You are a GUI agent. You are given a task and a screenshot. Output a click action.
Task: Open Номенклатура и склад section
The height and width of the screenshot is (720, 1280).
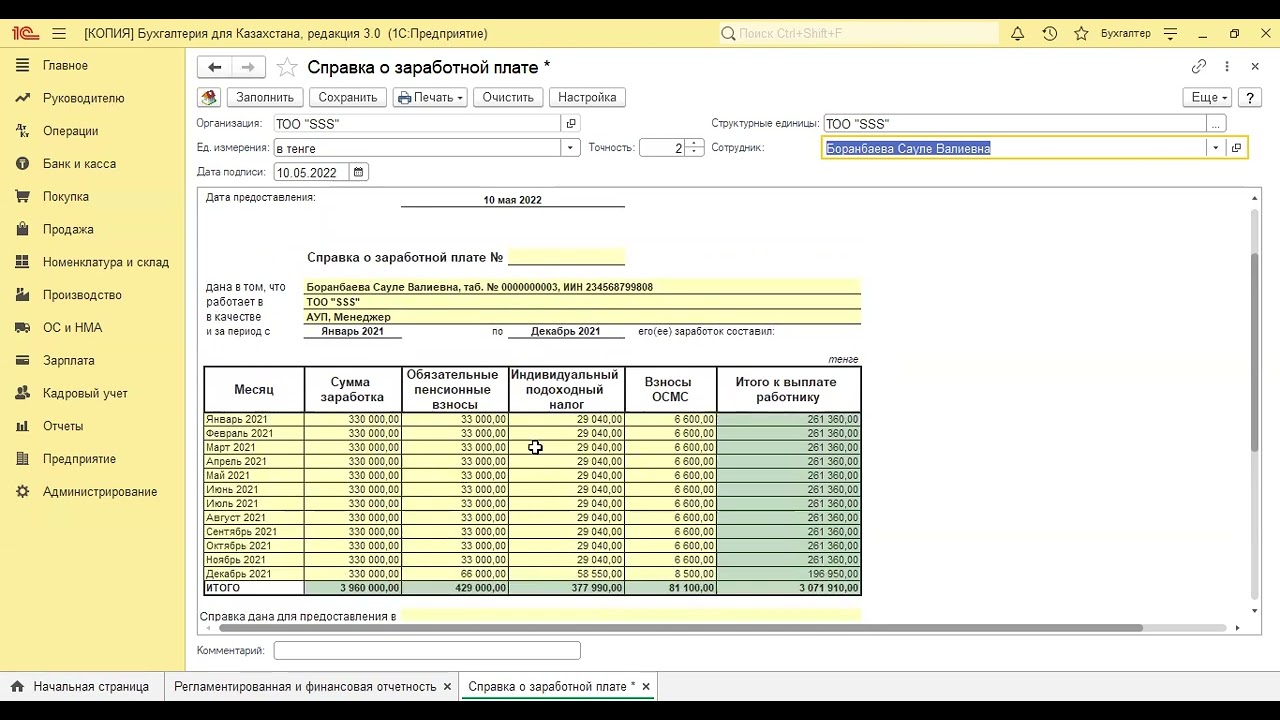coord(105,262)
